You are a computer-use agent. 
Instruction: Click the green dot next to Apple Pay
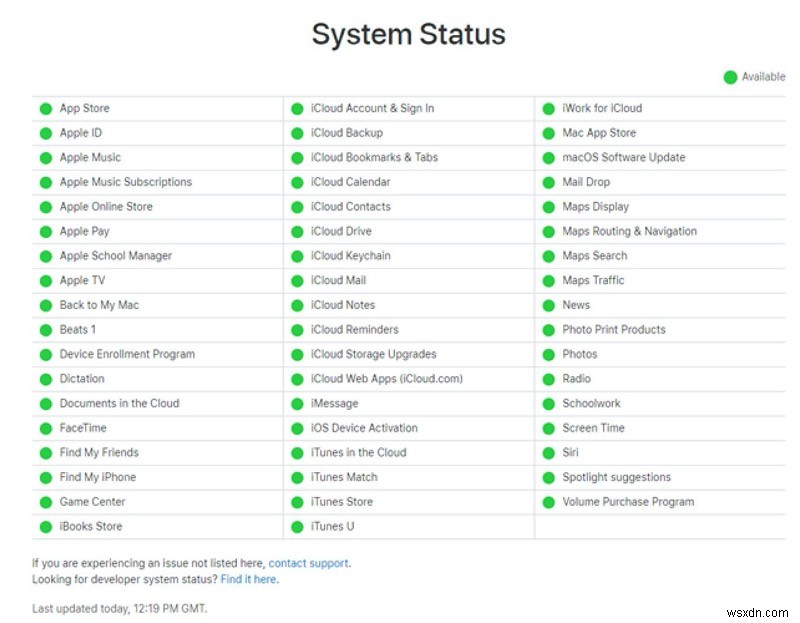pyautogui.click(x=44, y=231)
